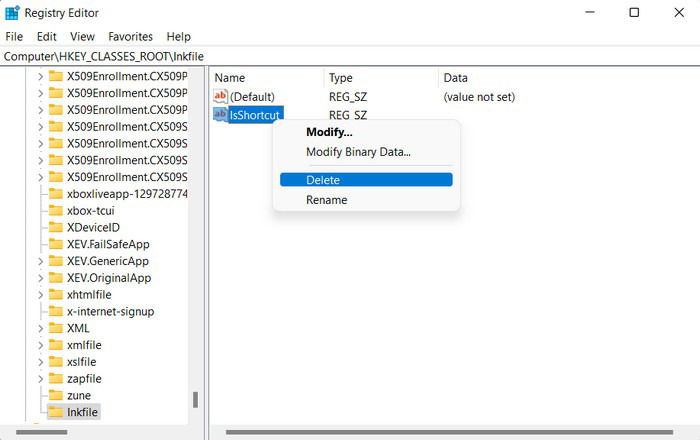Viewport: 700px width, 440px height.
Task: Select the (Default) value's ab string icon
Action: (x=221, y=96)
